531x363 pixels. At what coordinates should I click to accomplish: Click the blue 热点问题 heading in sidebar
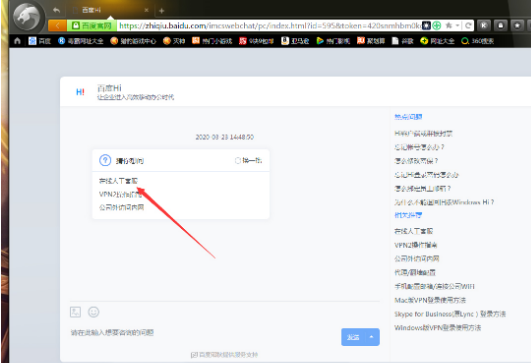(408, 117)
